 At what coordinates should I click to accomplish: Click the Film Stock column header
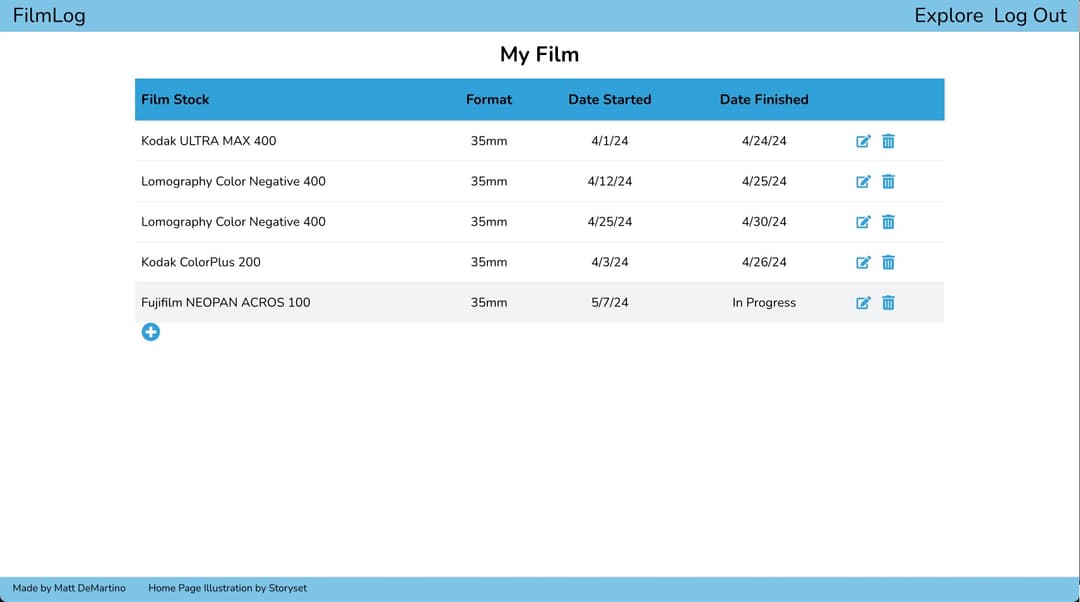coord(175,99)
